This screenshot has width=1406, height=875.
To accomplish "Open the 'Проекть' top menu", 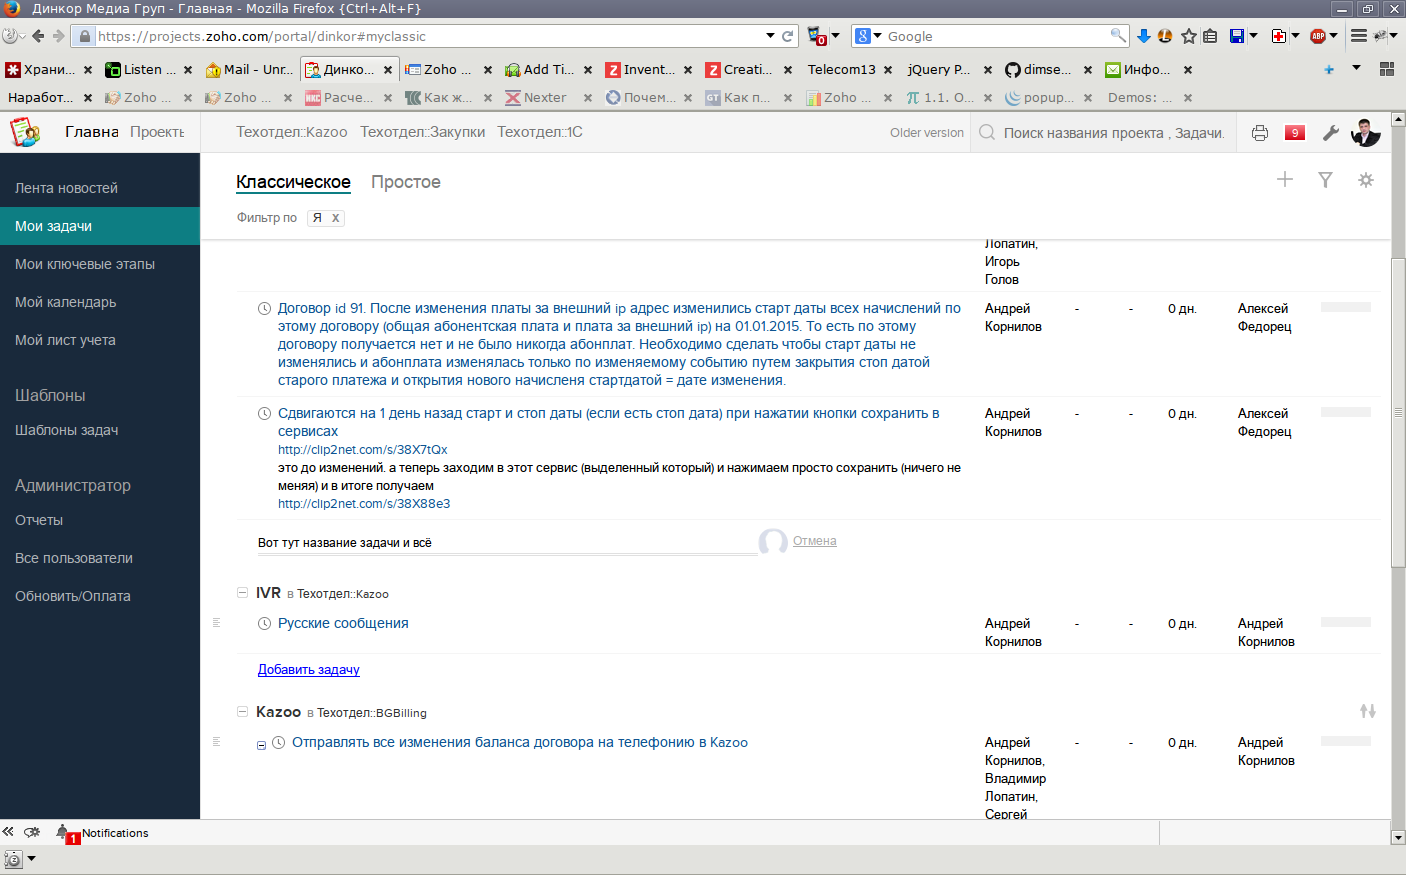I will pos(157,132).
